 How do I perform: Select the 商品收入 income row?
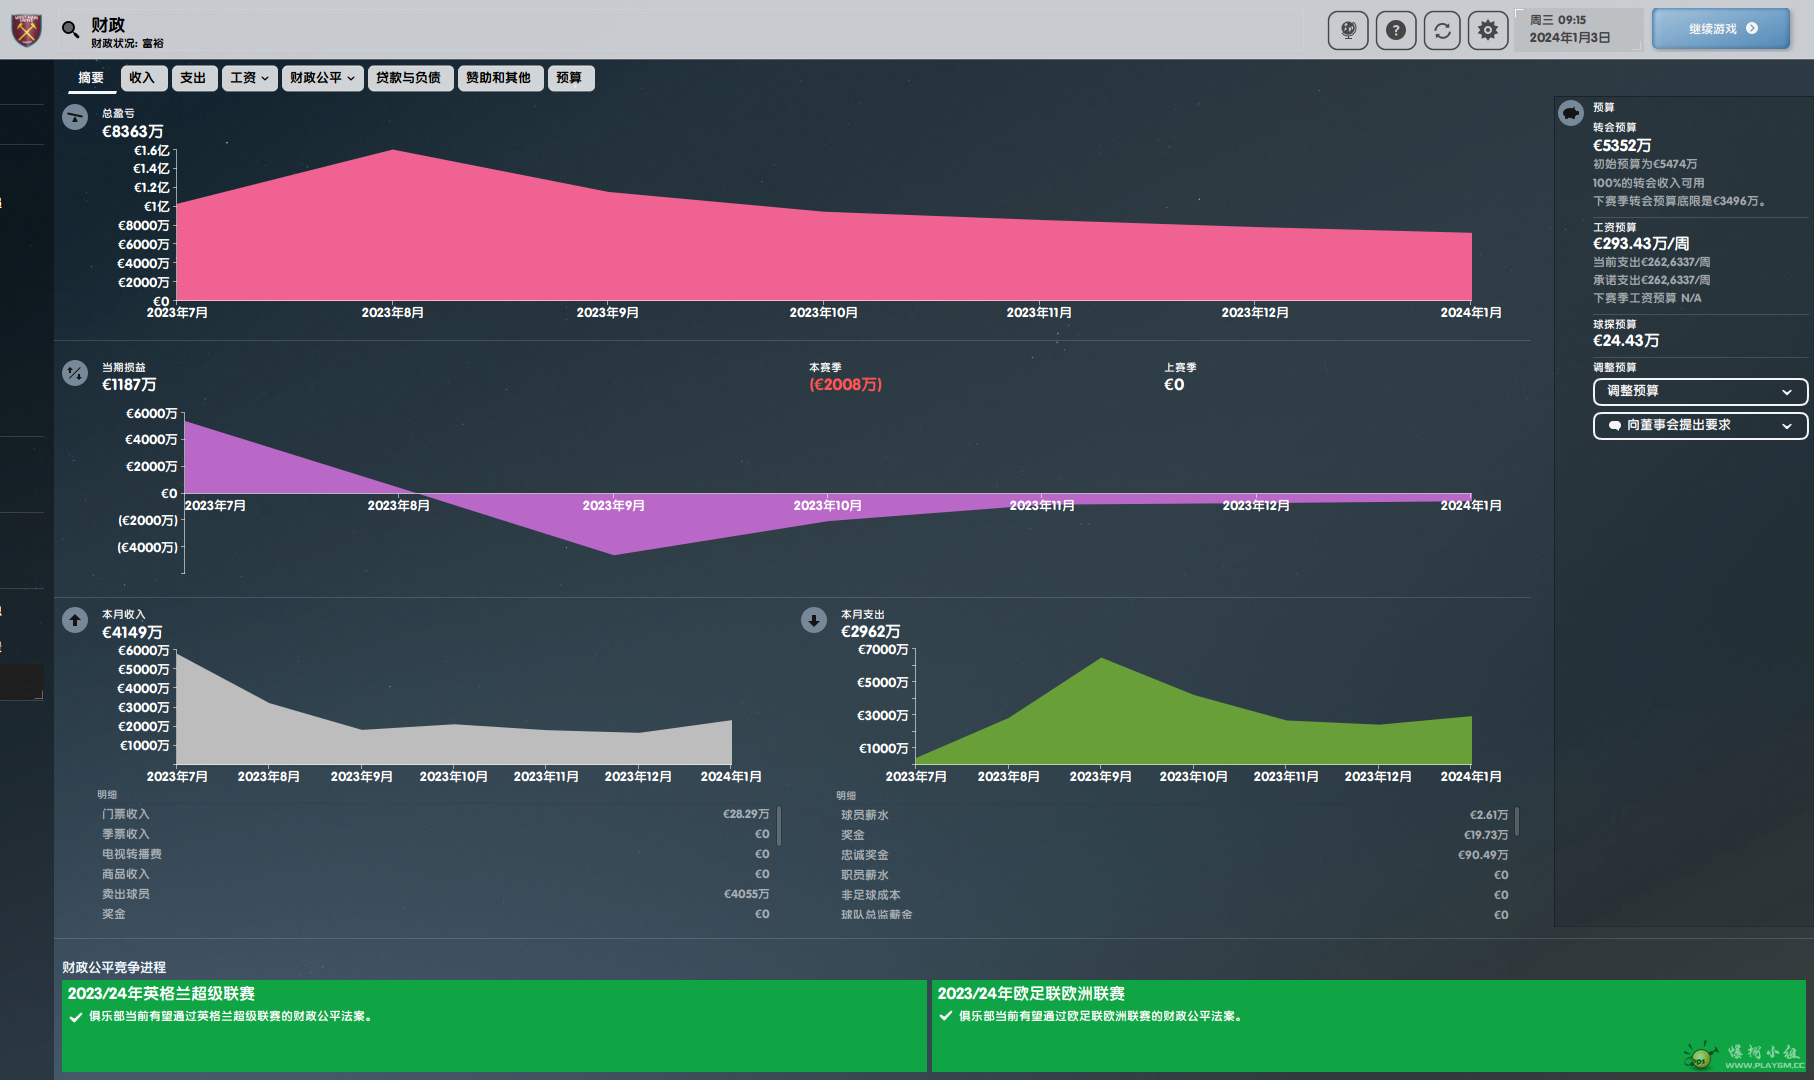click(x=435, y=874)
